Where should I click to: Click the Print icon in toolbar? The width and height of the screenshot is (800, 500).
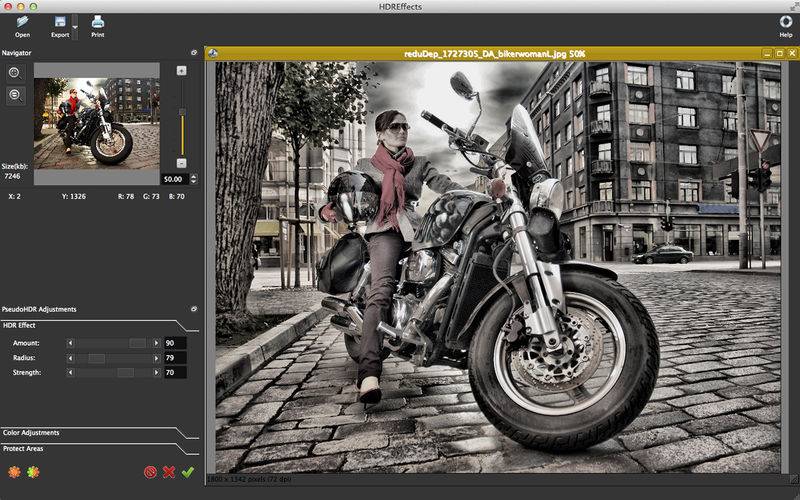97,21
